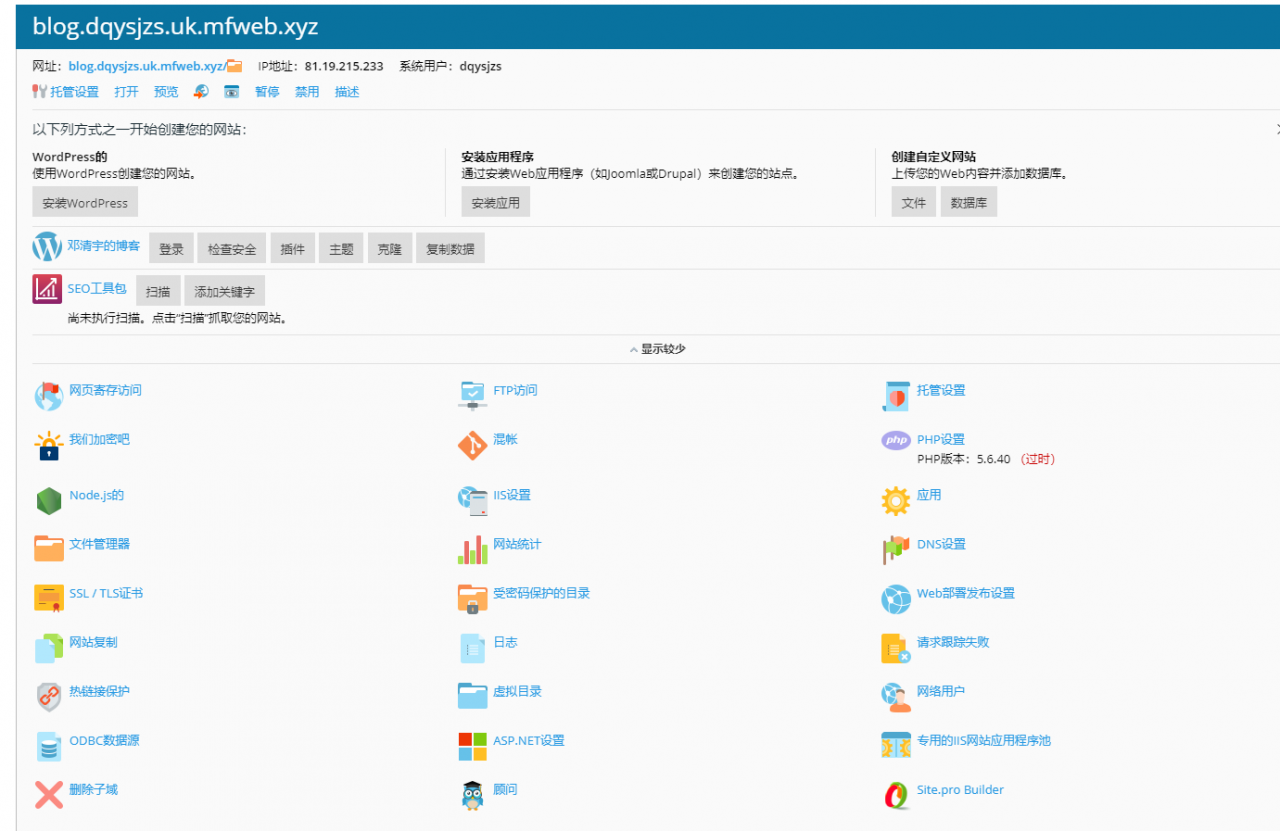Viewport: 1280px width, 831px height.
Task: Open the blog.dqysjzs.uk.mfweb.xyz site link
Action: [x=147, y=67]
